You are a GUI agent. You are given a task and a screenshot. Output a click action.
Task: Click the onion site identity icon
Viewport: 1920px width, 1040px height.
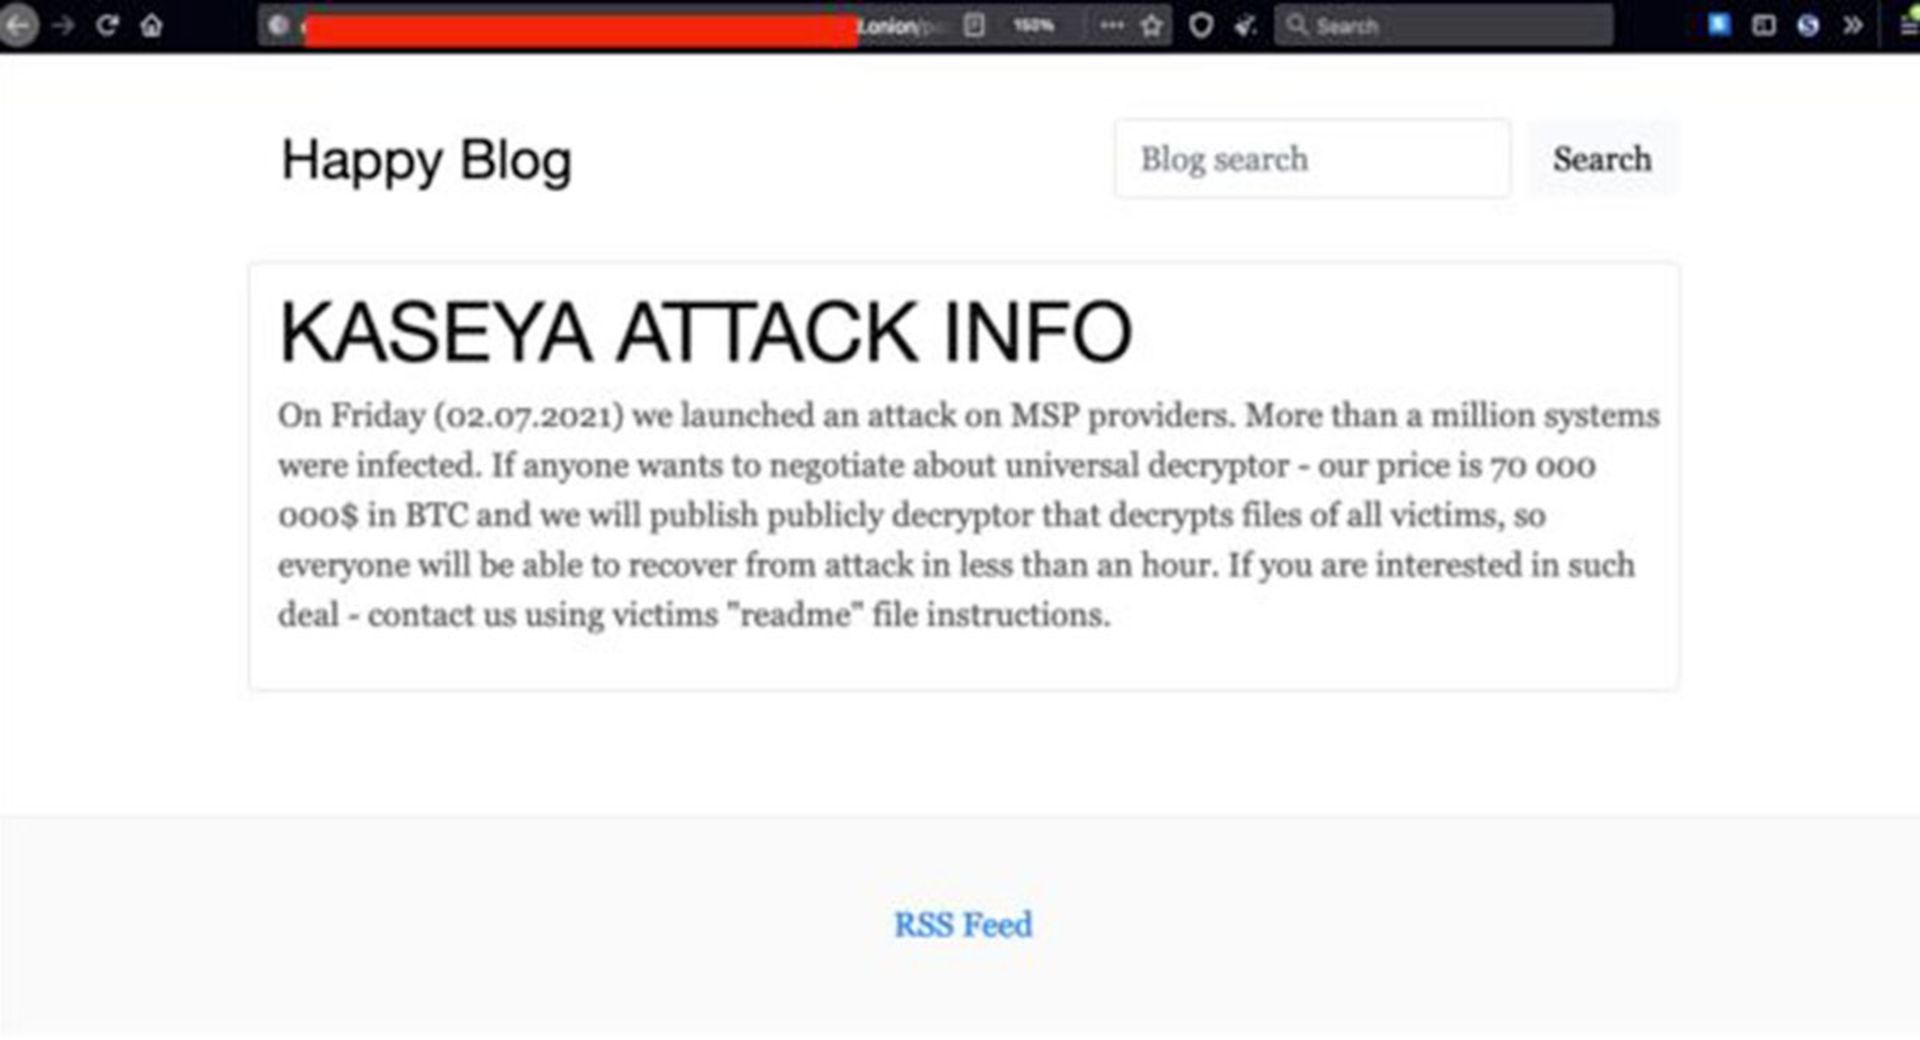(279, 25)
